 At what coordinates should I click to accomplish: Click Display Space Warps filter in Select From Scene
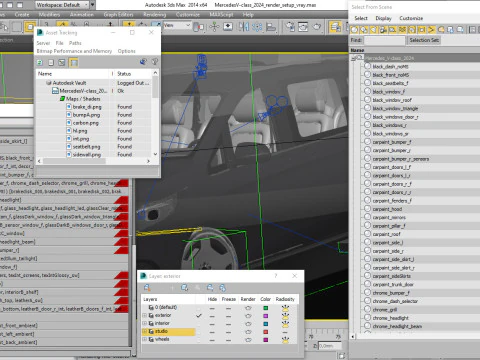pos(403,30)
